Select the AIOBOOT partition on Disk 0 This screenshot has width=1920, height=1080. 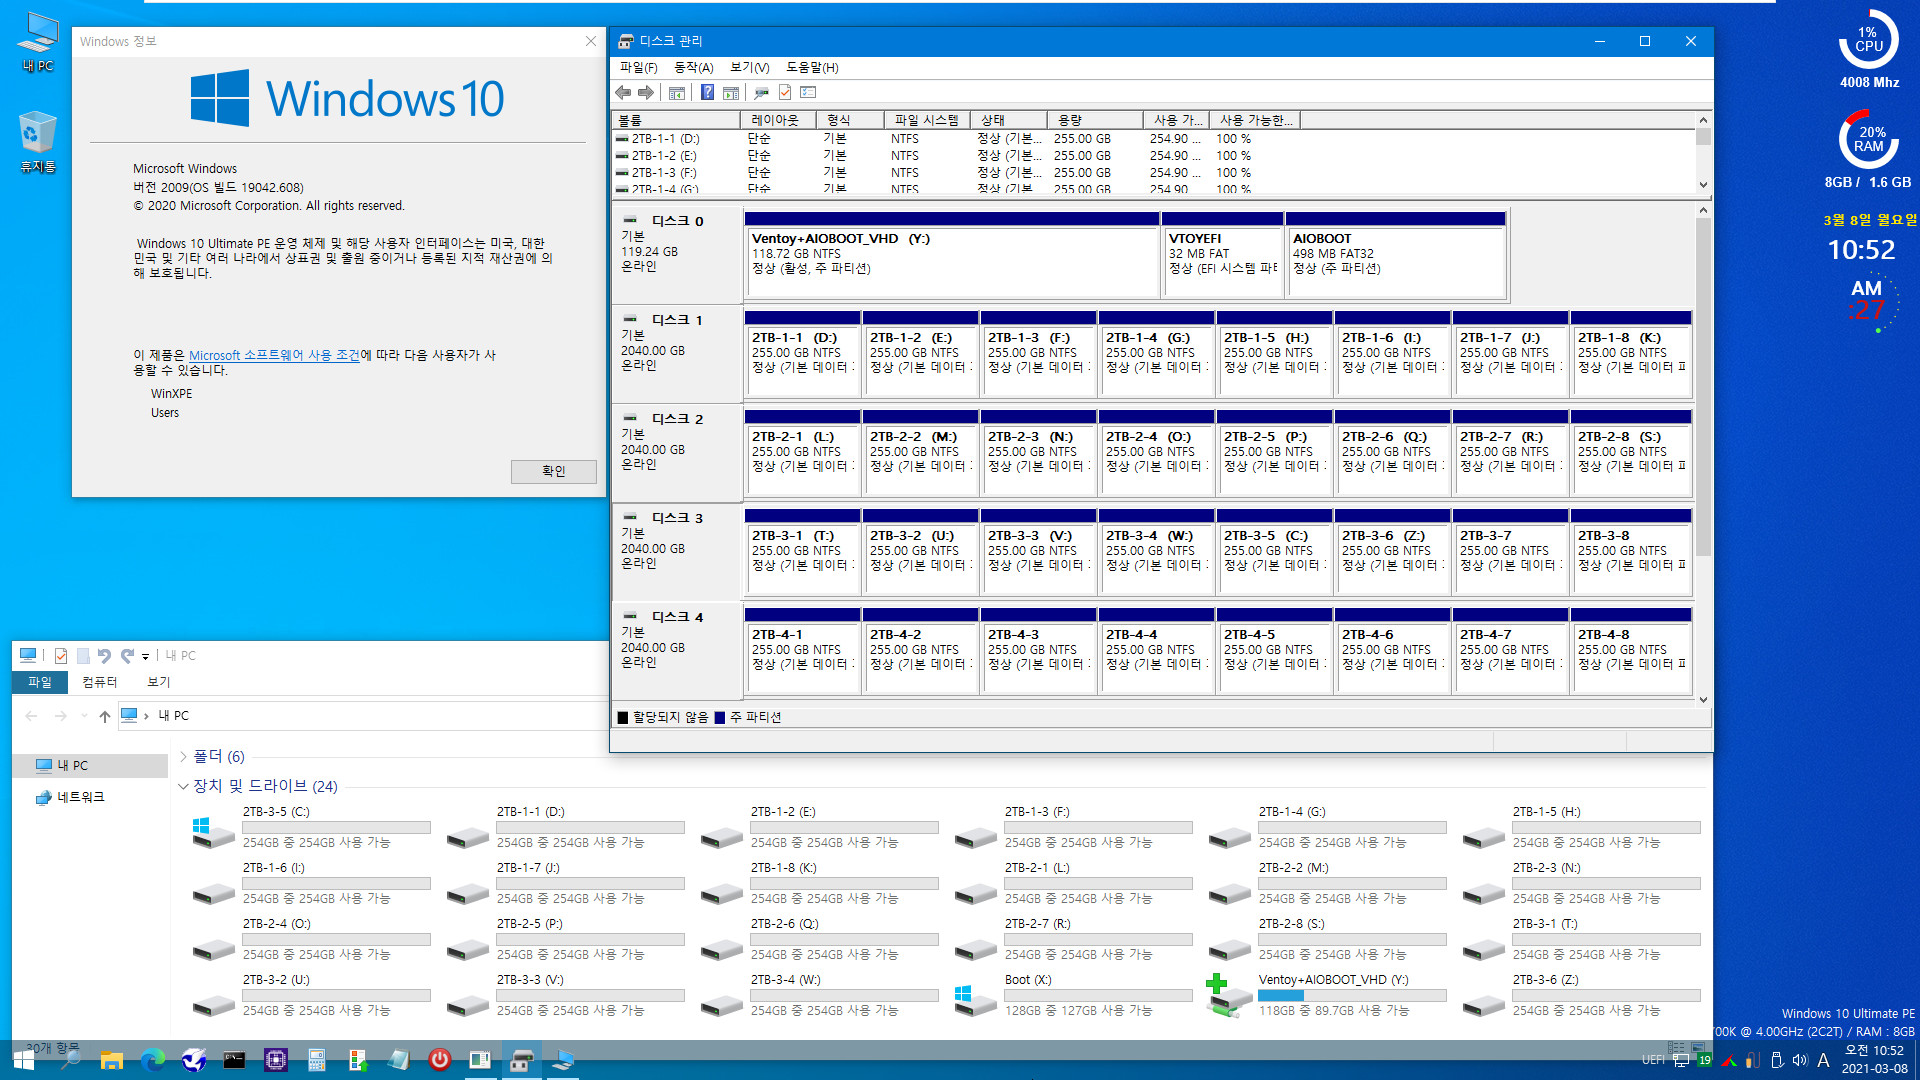pos(1396,254)
